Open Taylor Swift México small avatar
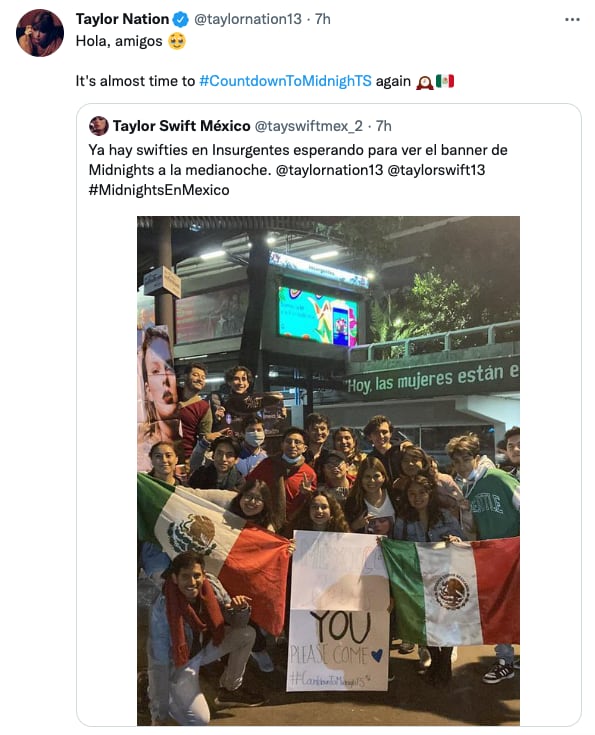The height and width of the screenshot is (735, 595). [x=98, y=126]
